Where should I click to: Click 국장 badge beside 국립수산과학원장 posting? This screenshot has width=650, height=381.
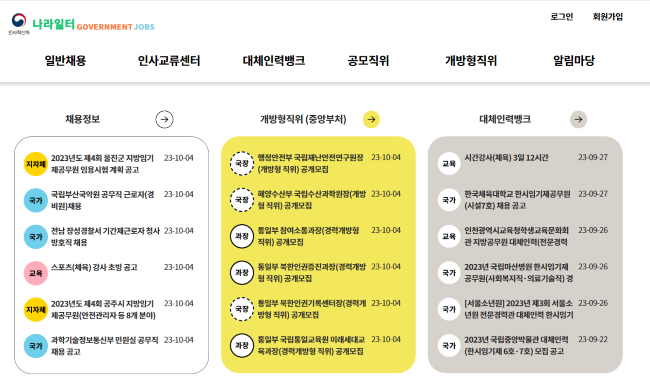242,200
